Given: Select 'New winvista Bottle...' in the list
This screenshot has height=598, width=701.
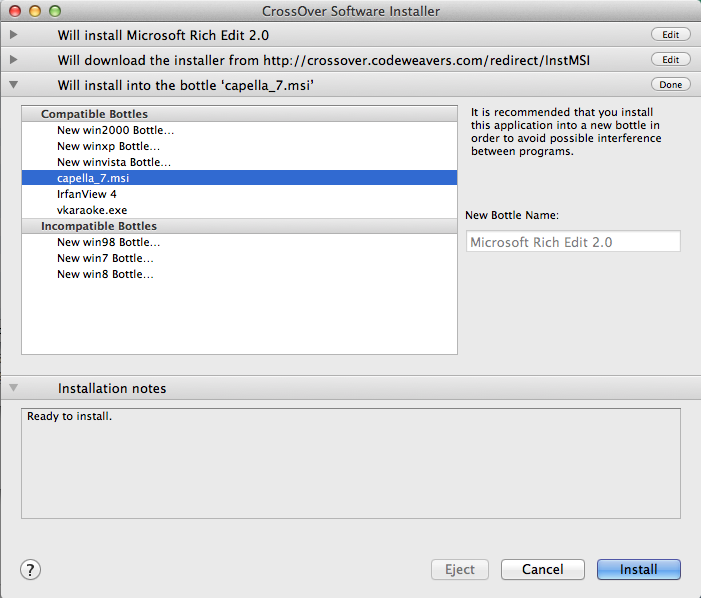Looking at the screenshot, I should 239,162.
